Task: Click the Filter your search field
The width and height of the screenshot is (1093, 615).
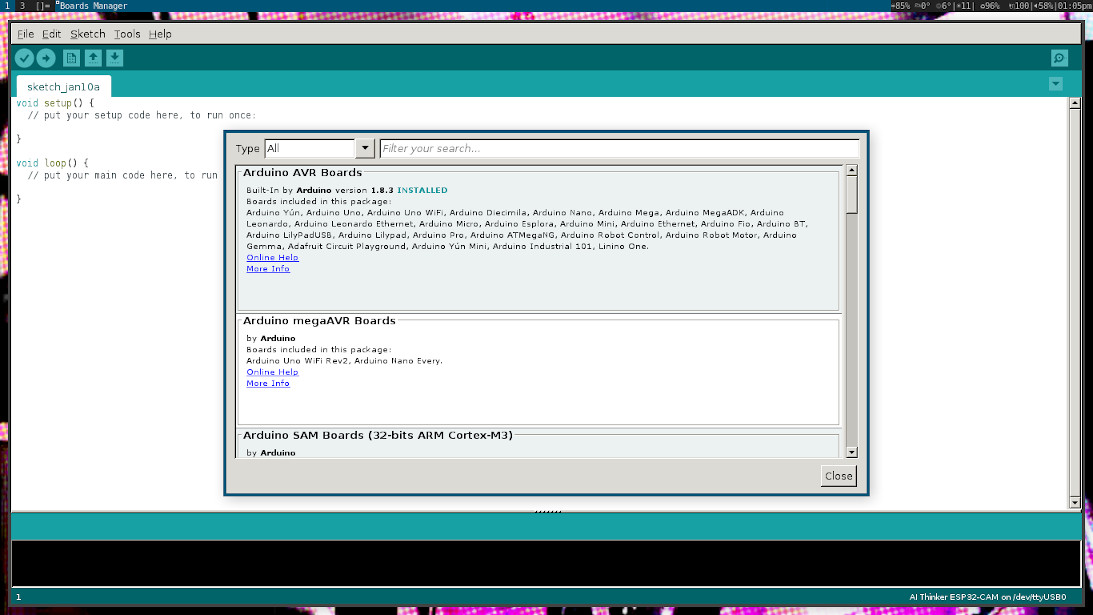Action: tap(618, 149)
